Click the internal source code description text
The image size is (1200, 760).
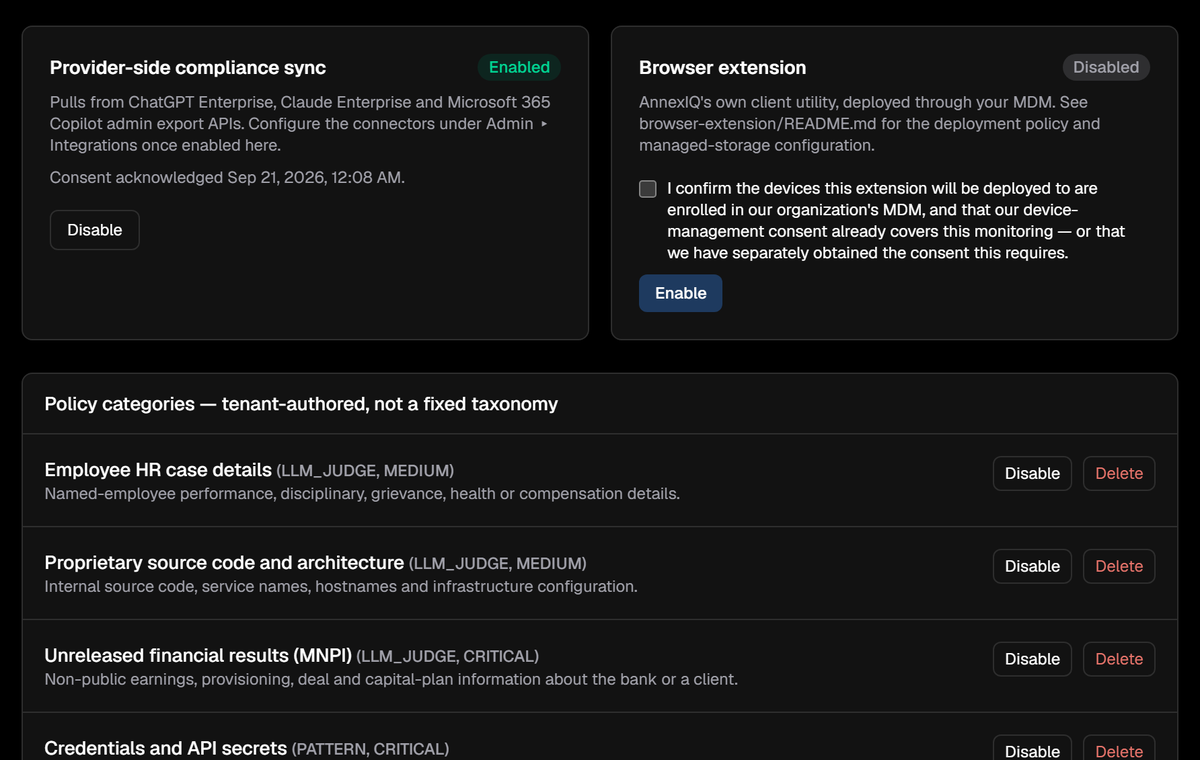[341, 587]
